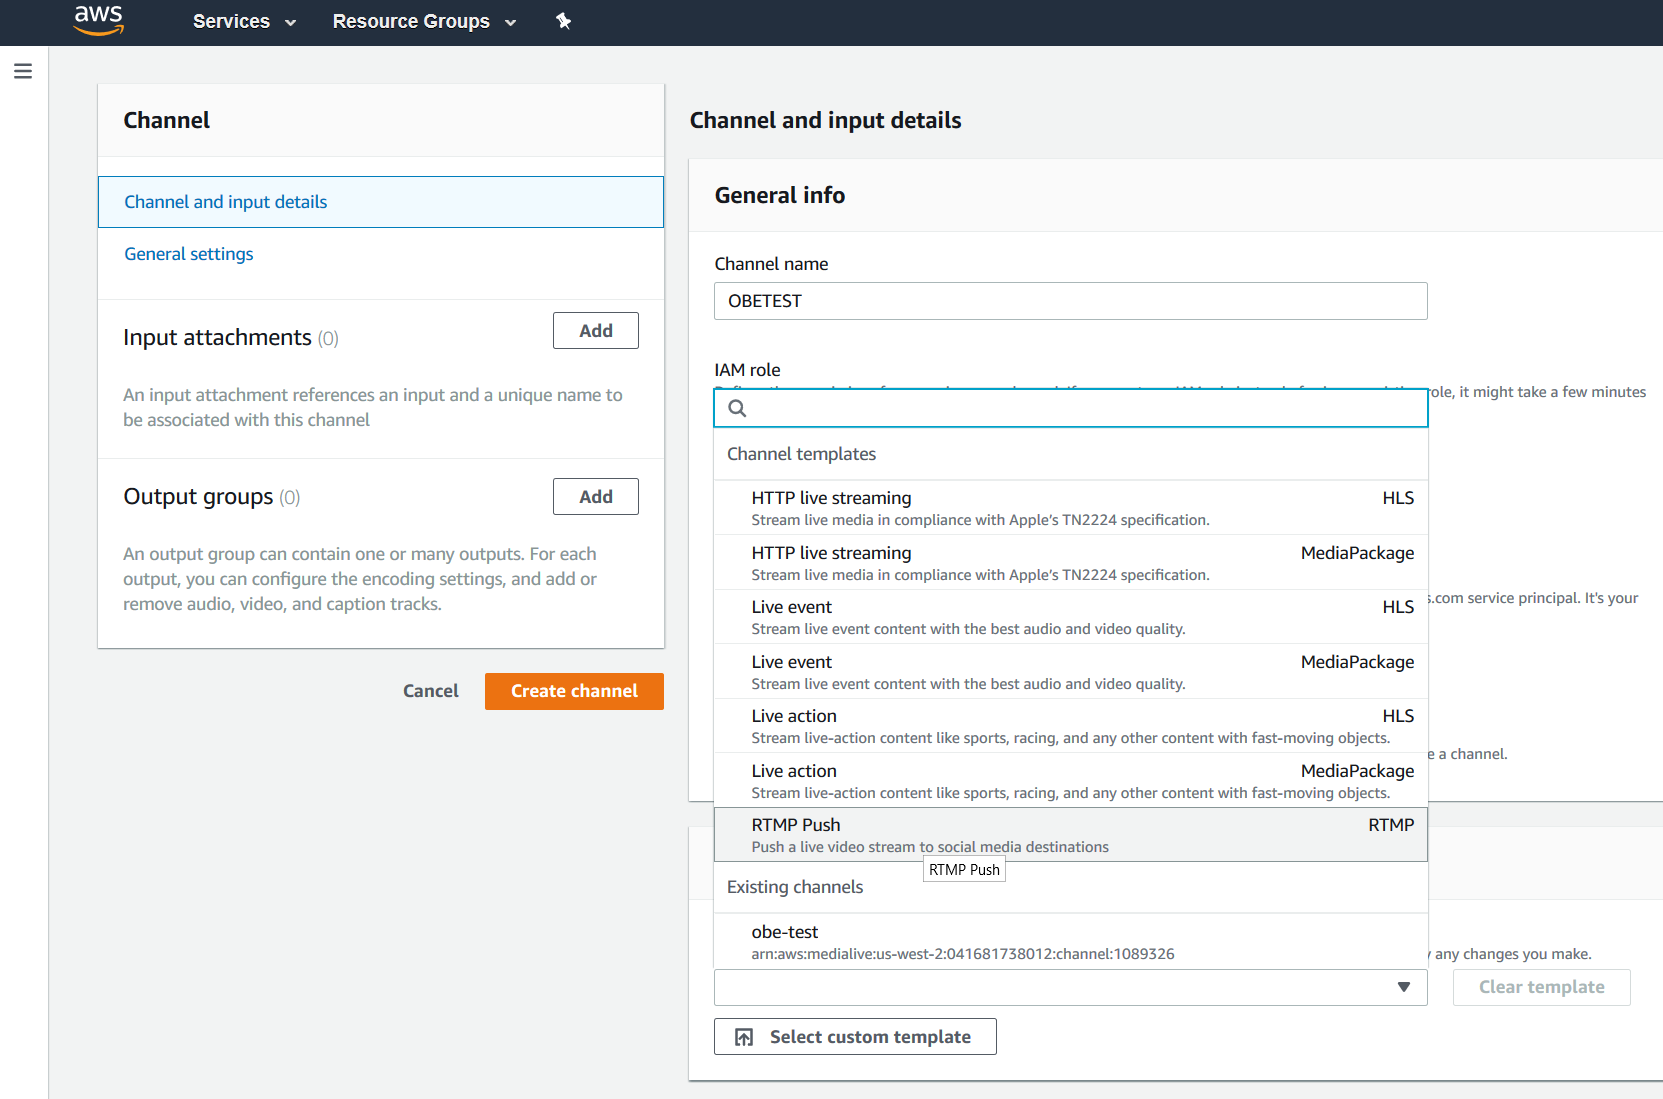
Task: Click the pin shortcut icon in header
Action: pos(564,21)
